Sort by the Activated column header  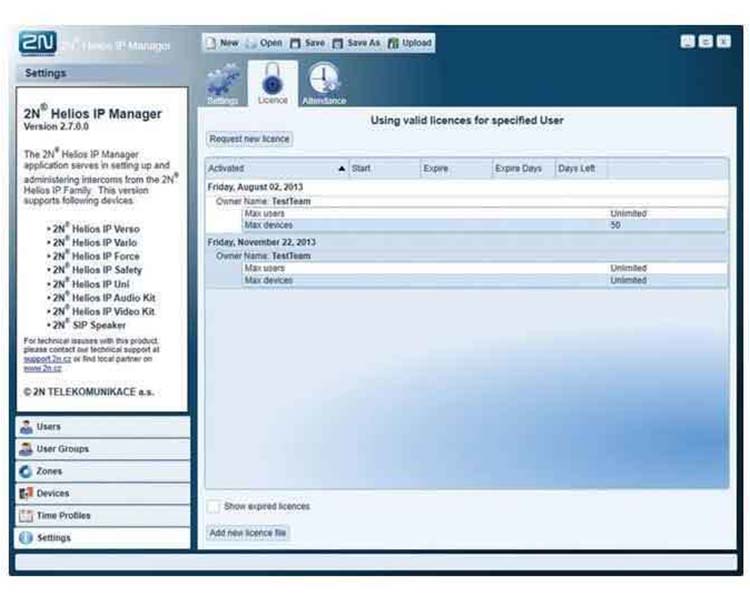tap(277, 168)
